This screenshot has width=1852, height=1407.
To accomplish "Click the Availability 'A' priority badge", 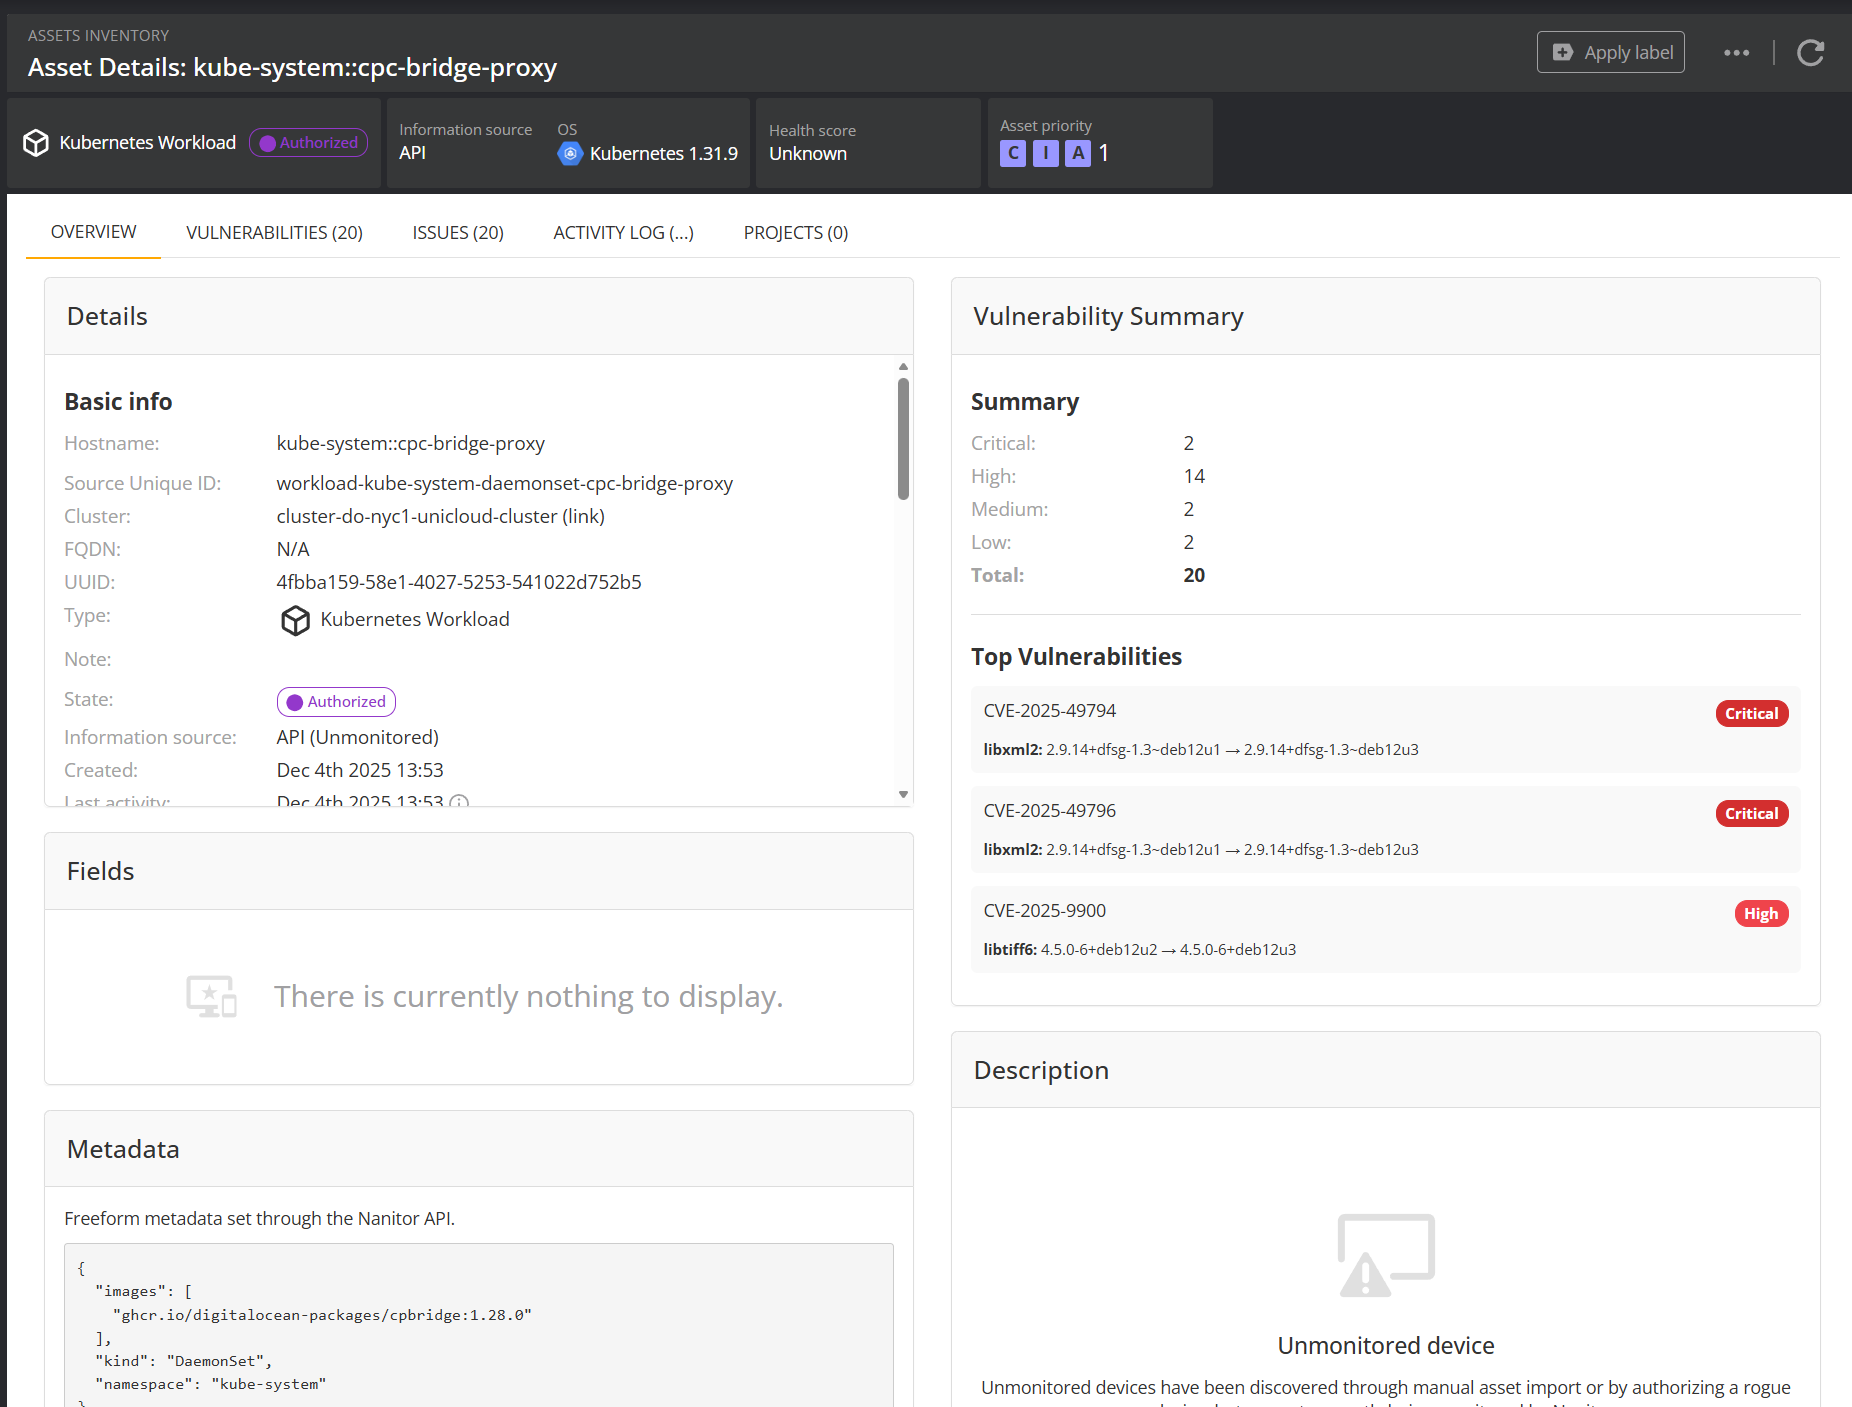I will [x=1077, y=153].
